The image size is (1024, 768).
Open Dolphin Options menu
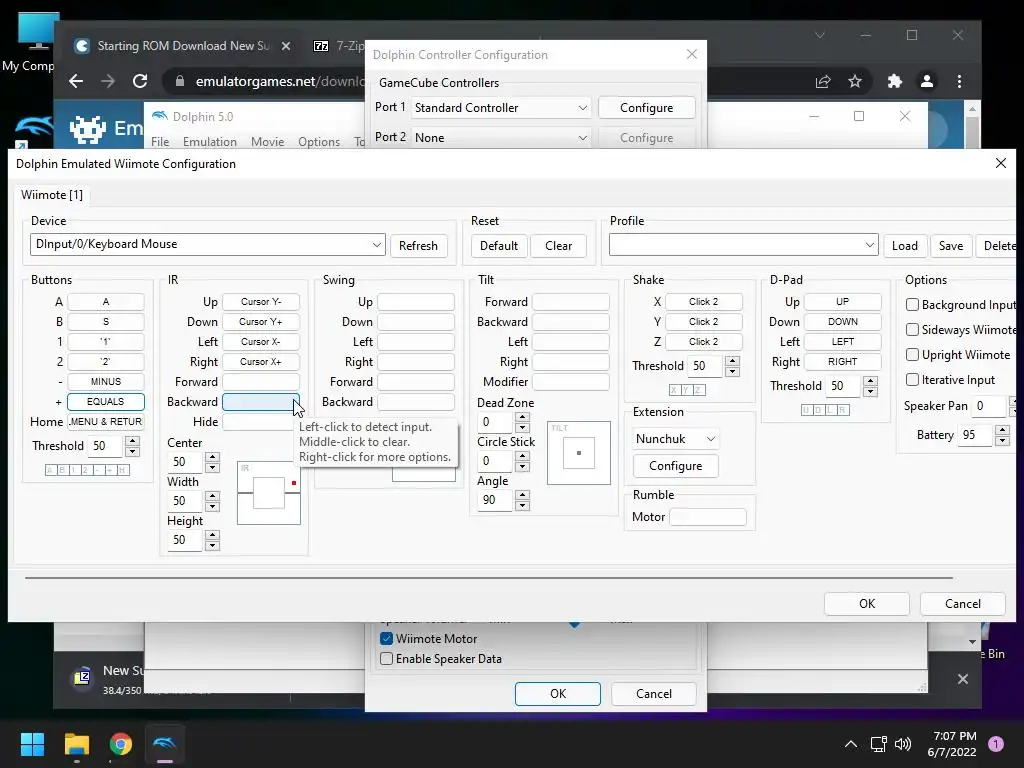tap(319, 142)
